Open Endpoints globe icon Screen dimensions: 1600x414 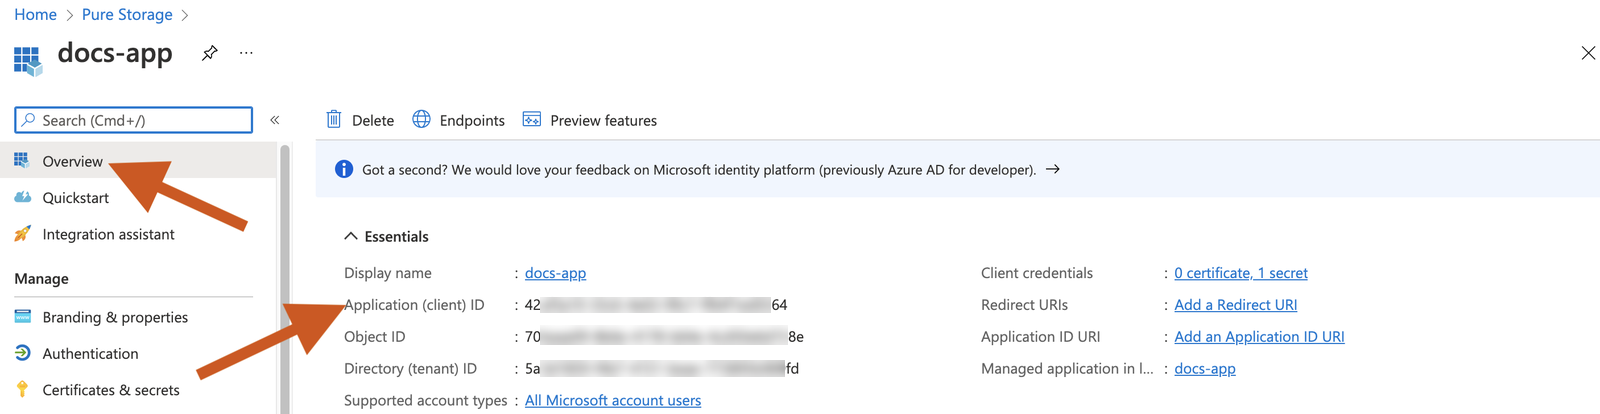pos(422,120)
